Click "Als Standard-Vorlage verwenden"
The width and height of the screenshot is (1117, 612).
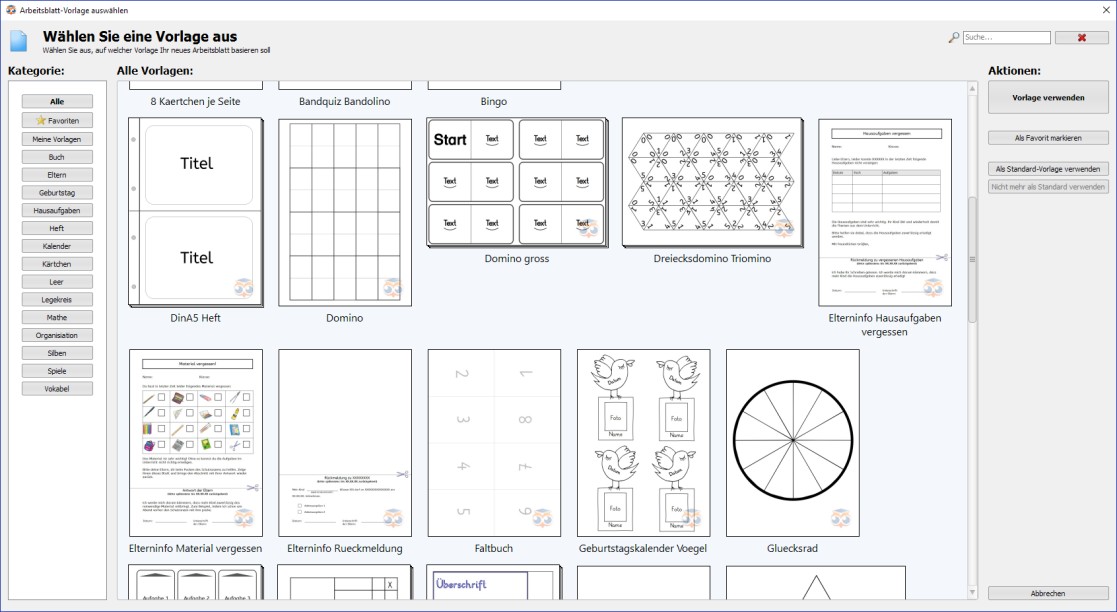(1048, 169)
